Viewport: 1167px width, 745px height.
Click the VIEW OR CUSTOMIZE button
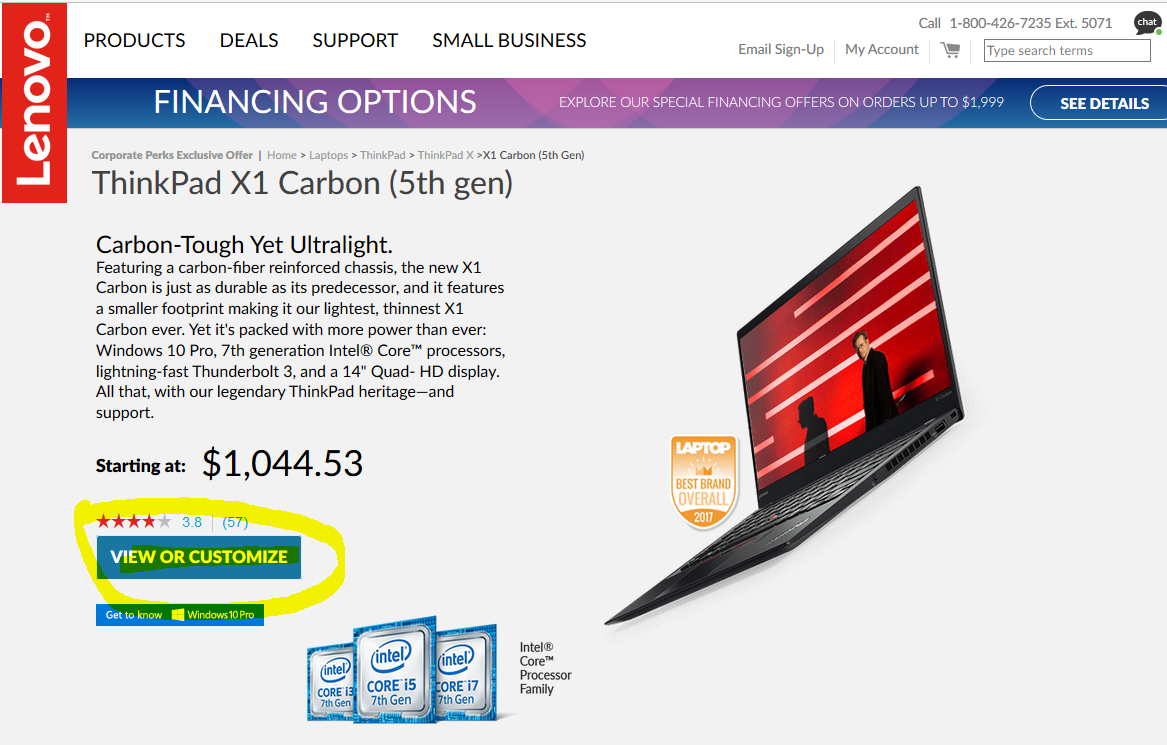coord(199,557)
